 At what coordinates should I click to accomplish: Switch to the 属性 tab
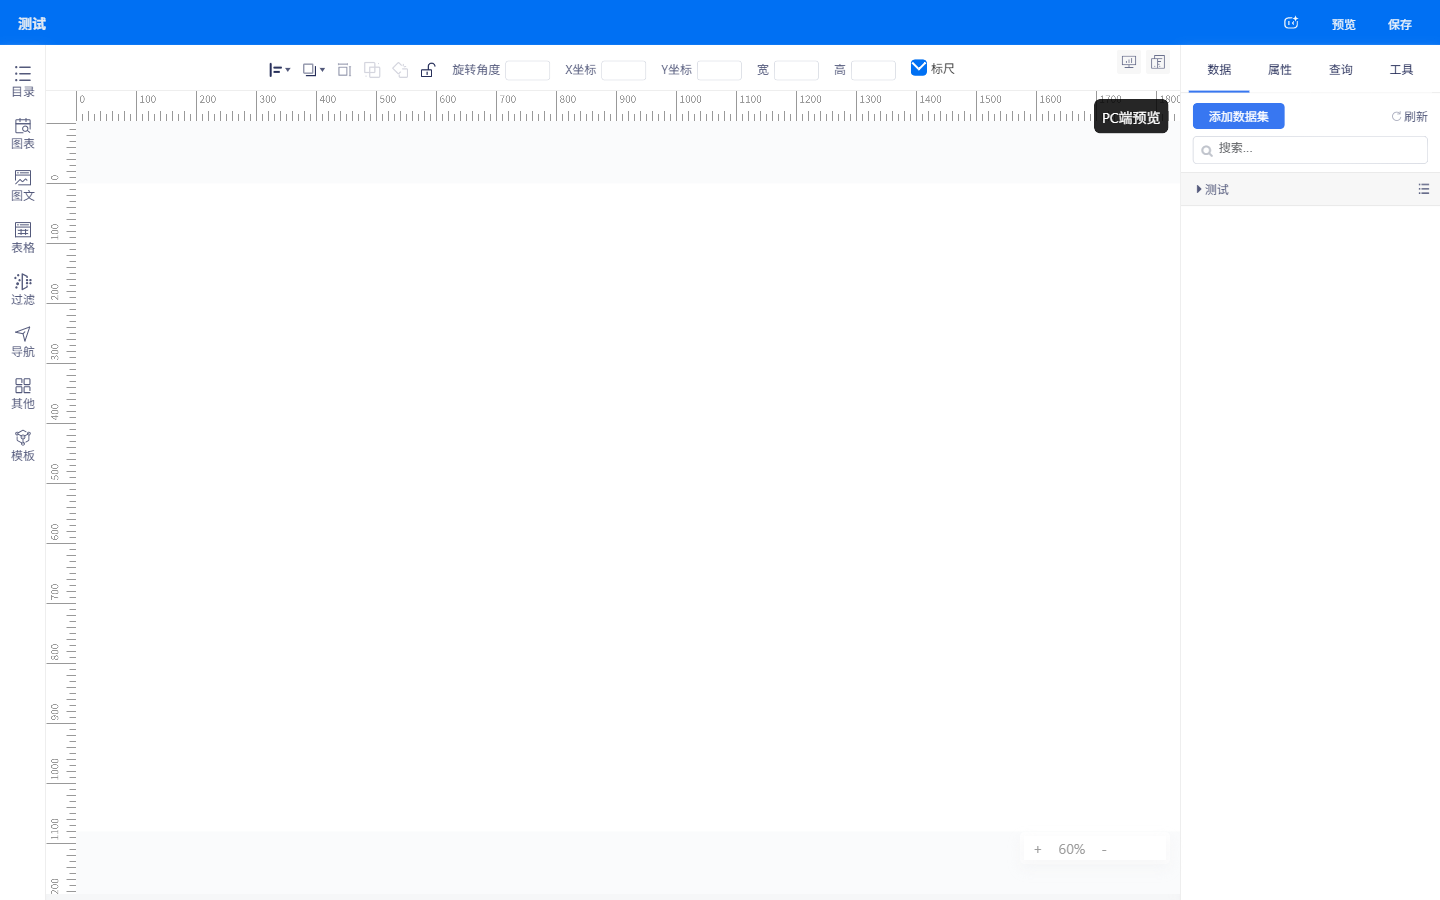coord(1280,70)
